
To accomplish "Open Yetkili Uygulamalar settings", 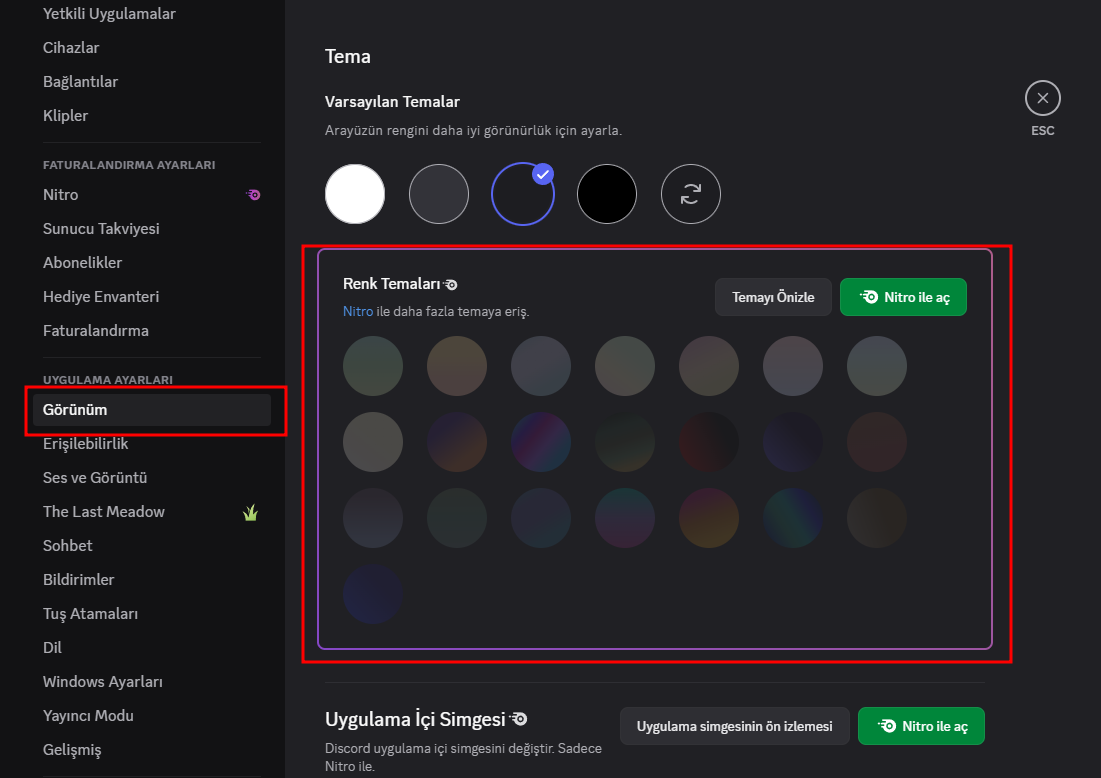I will (x=109, y=13).
